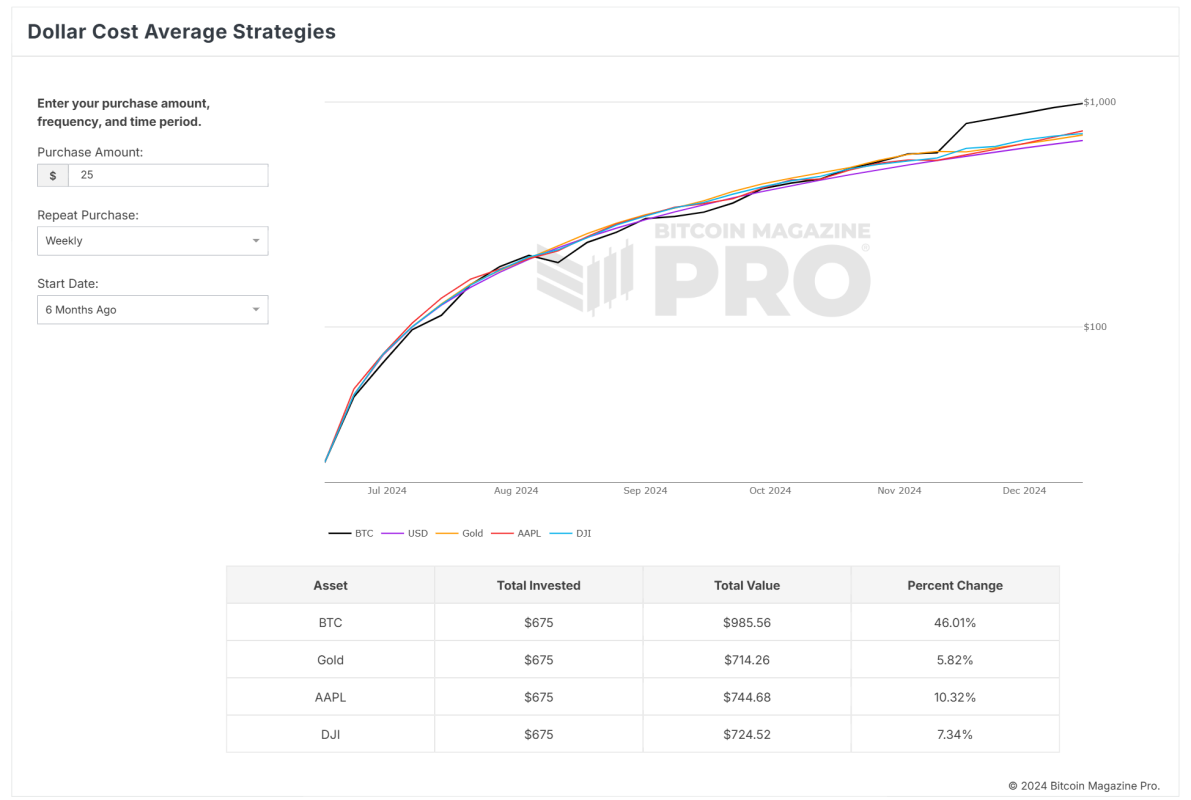Select the Total Invested column header

(x=538, y=585)
